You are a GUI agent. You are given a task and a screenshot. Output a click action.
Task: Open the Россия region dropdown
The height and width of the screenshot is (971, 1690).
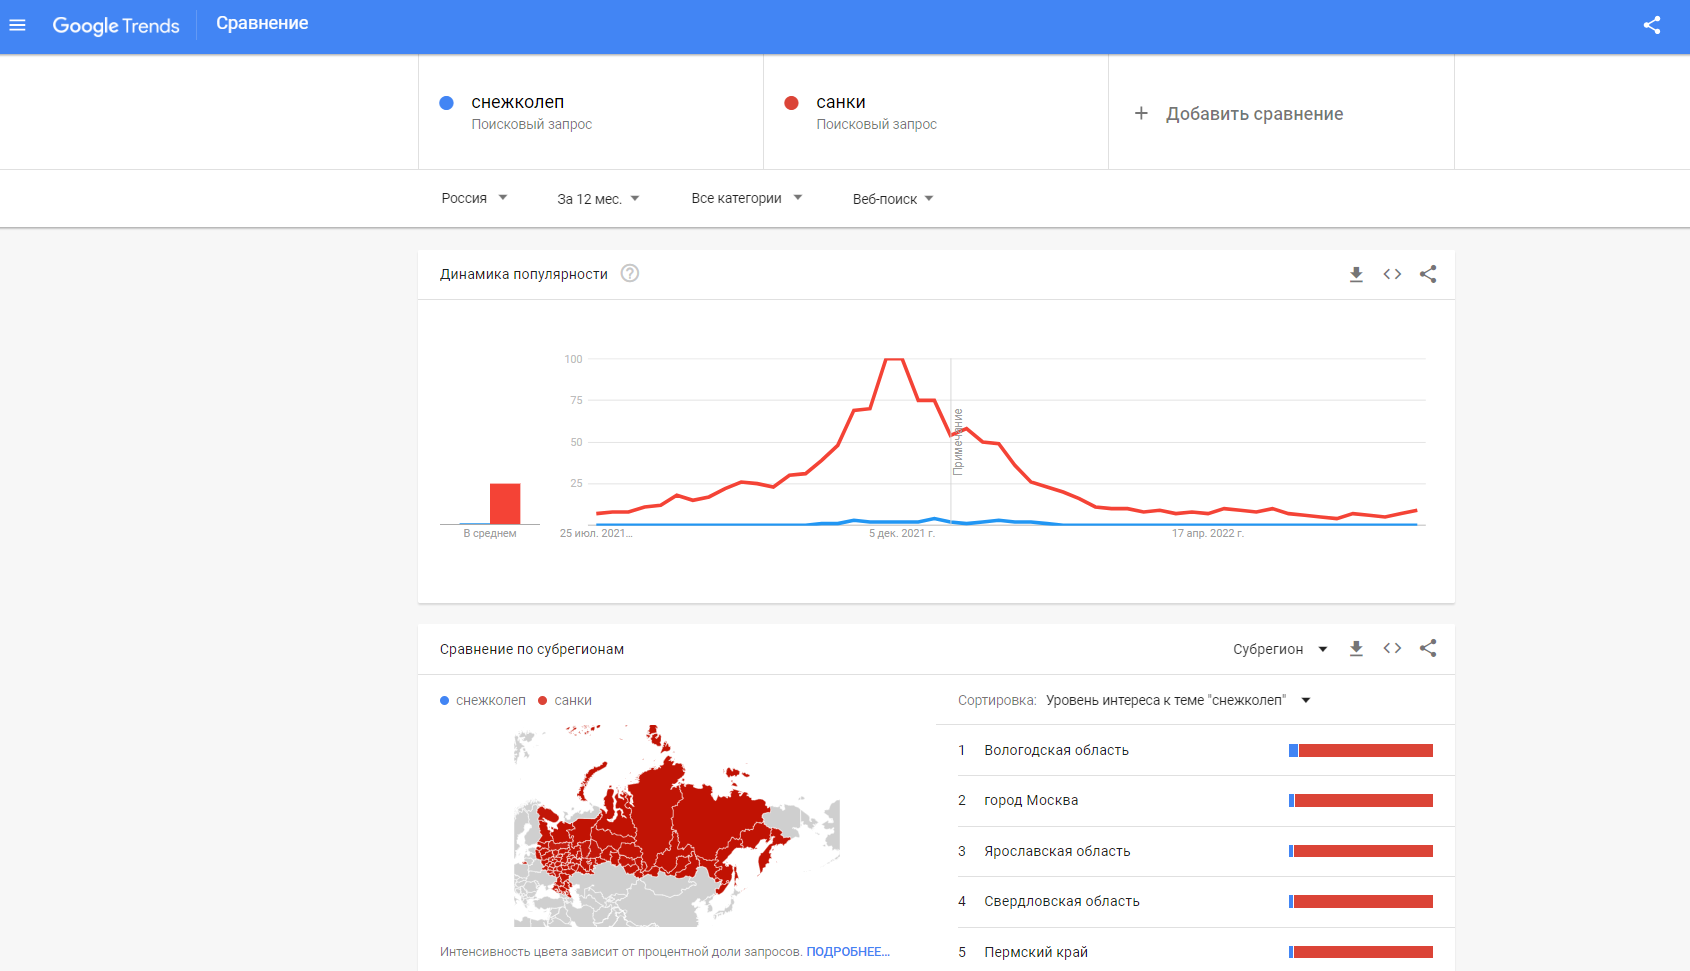[474, 198]
